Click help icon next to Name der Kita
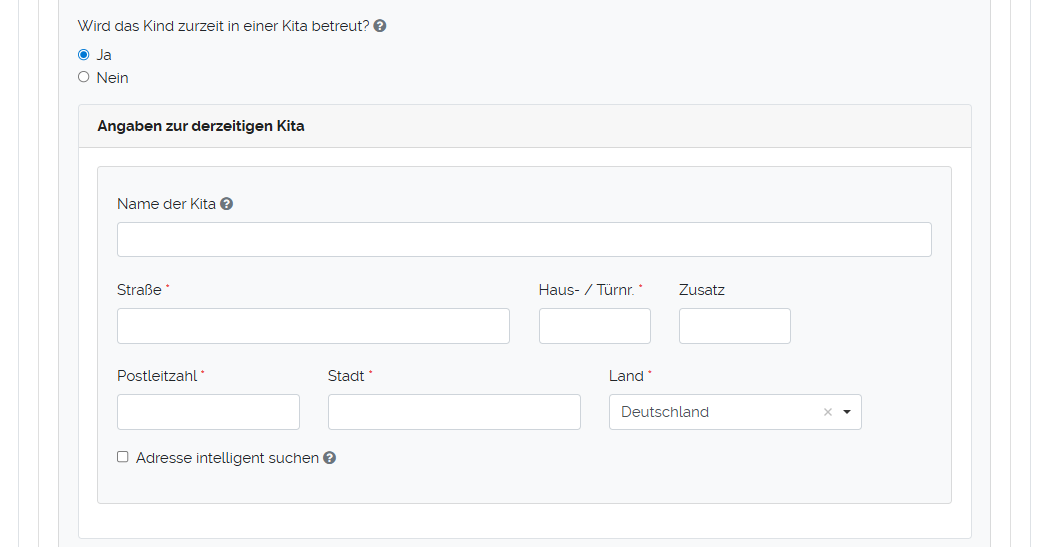 click(227, 204)
